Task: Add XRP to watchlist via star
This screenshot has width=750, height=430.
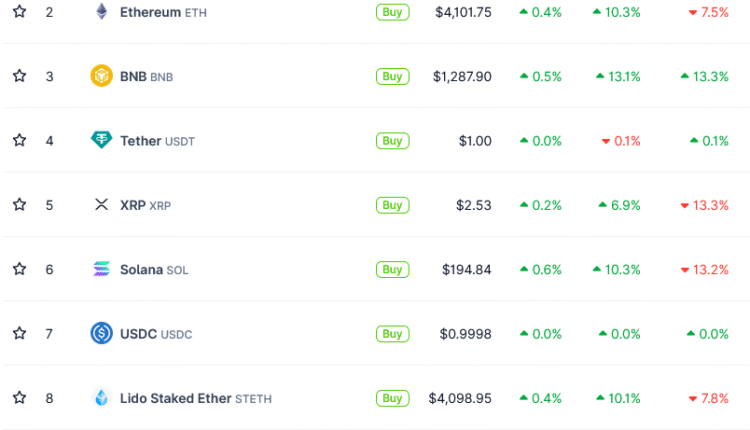Action: pyautogui.click(x=19, y=205)
